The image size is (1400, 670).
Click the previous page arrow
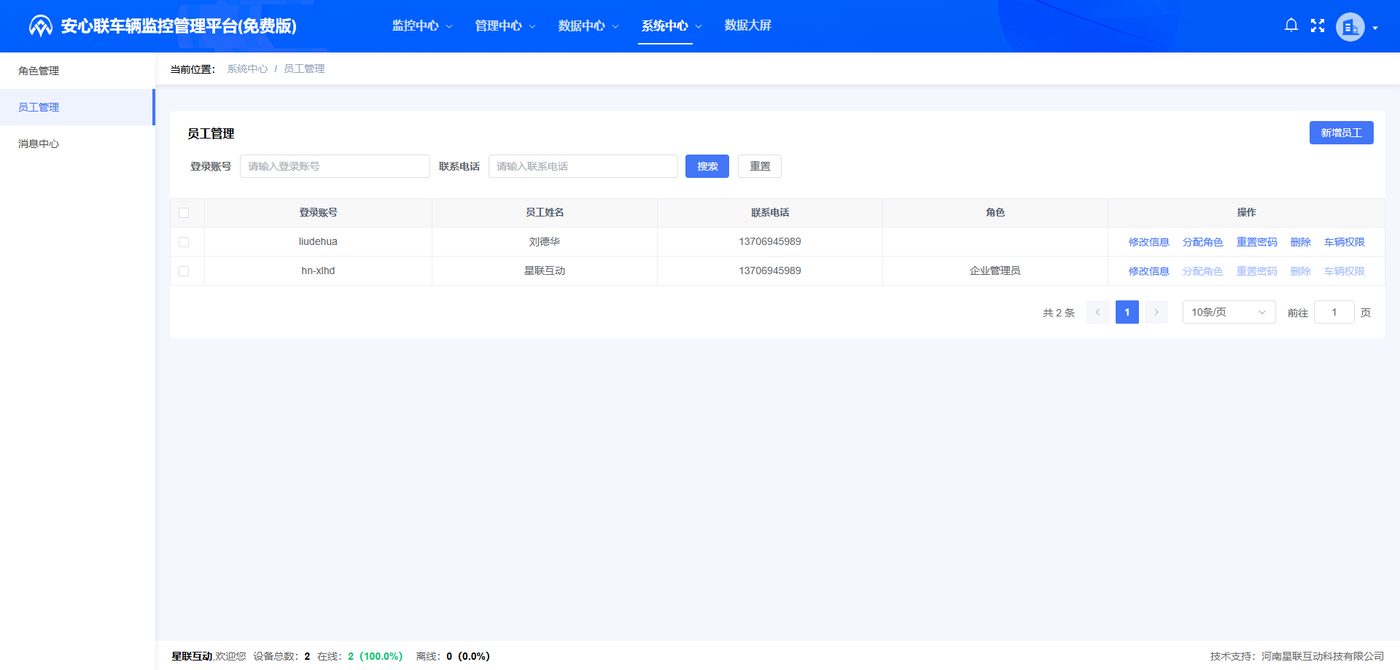coord(1098,313)
